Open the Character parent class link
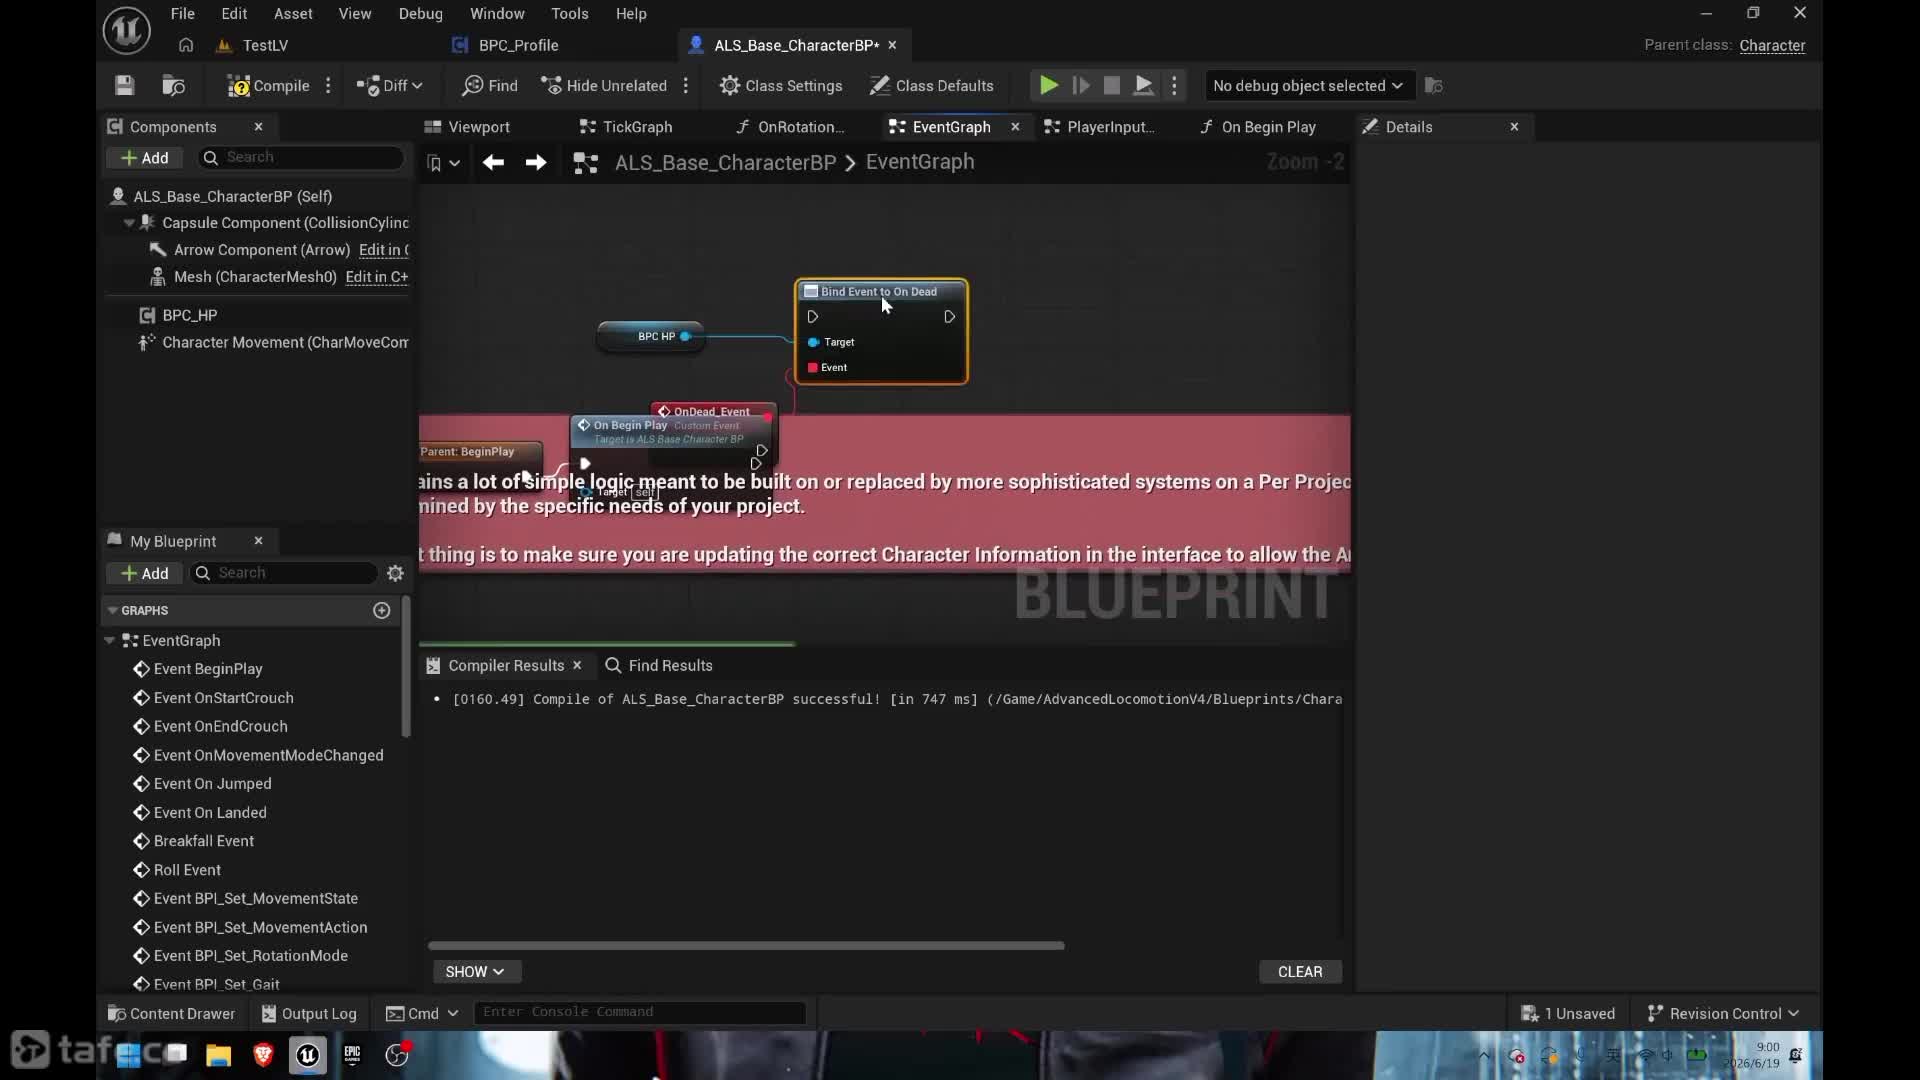Image resolution: width=1920 pixels, height=1080 pixels. point(1772,46)
